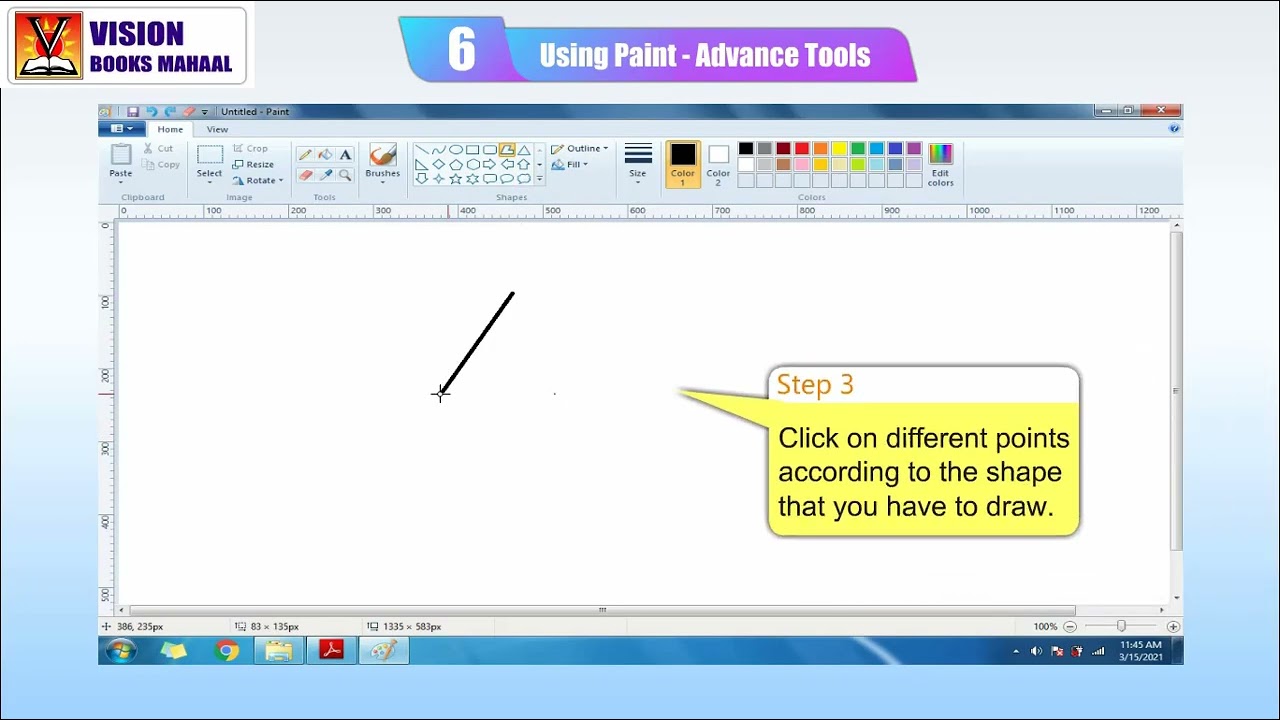
Task: Select the Magnifier tool
Action: (x=345, y=175)
